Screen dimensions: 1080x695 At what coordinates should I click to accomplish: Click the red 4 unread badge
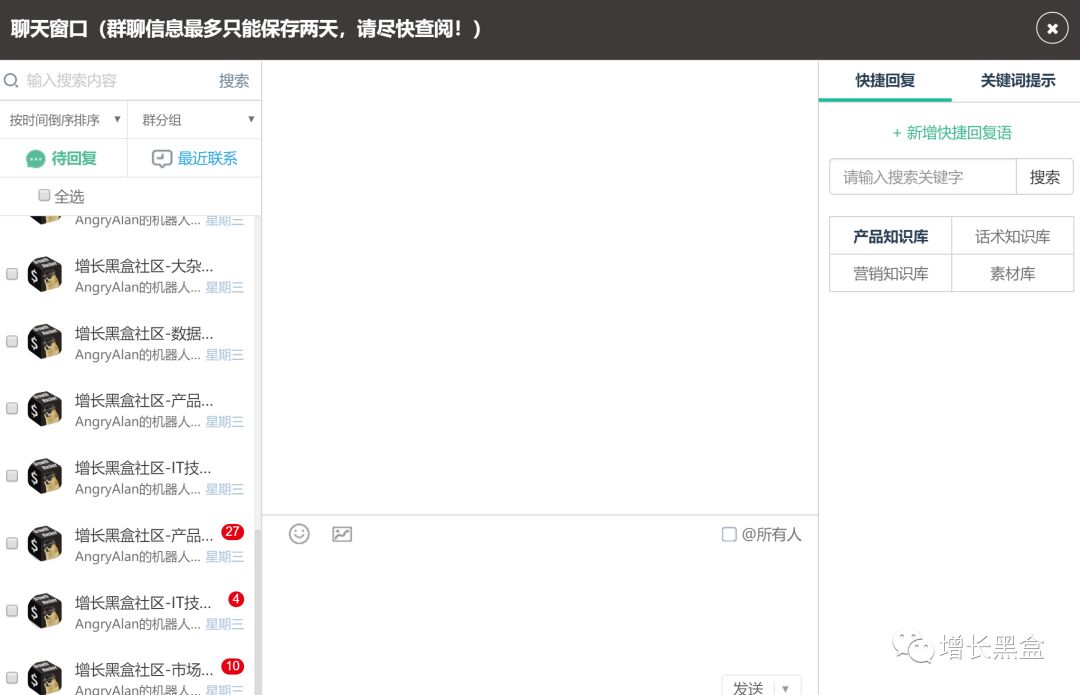coord(236,599)
